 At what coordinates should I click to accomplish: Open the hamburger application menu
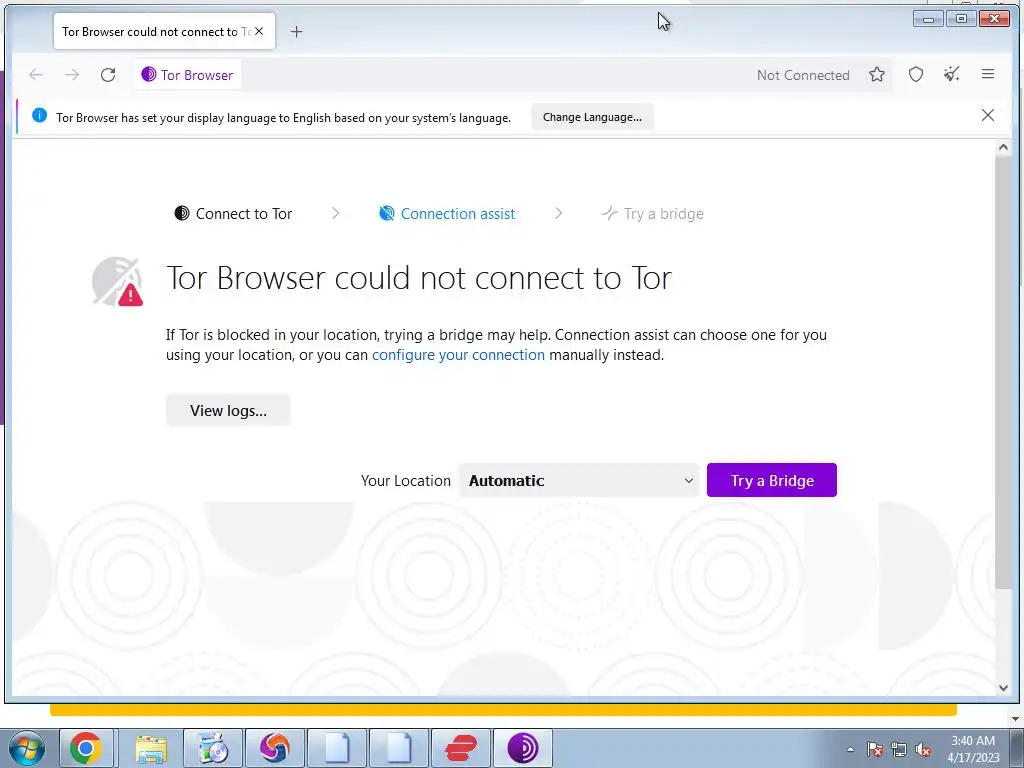click(x=987, y=74)
